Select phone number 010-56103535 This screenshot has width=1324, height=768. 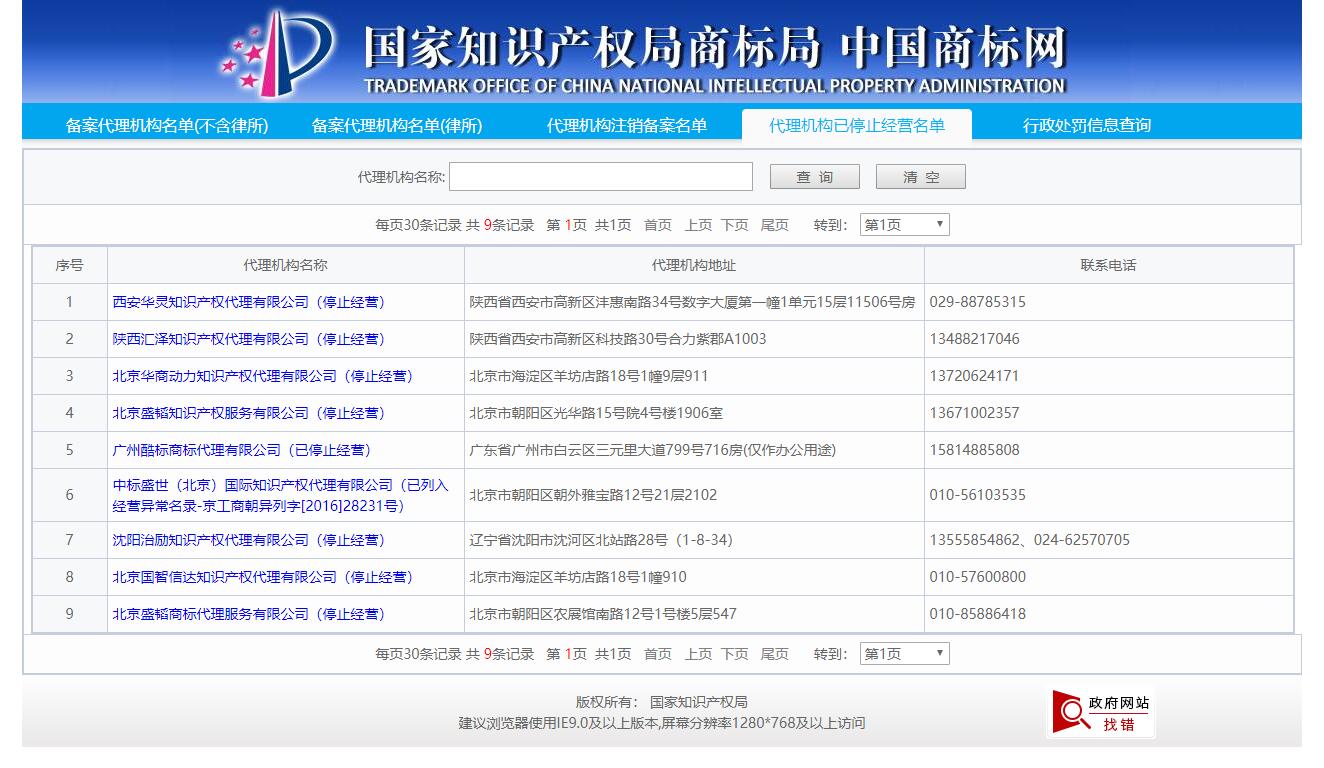(977, 495)
